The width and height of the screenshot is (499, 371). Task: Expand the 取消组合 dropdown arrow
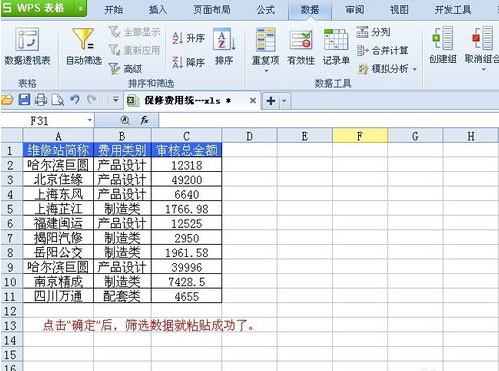(x=484, y=69)
